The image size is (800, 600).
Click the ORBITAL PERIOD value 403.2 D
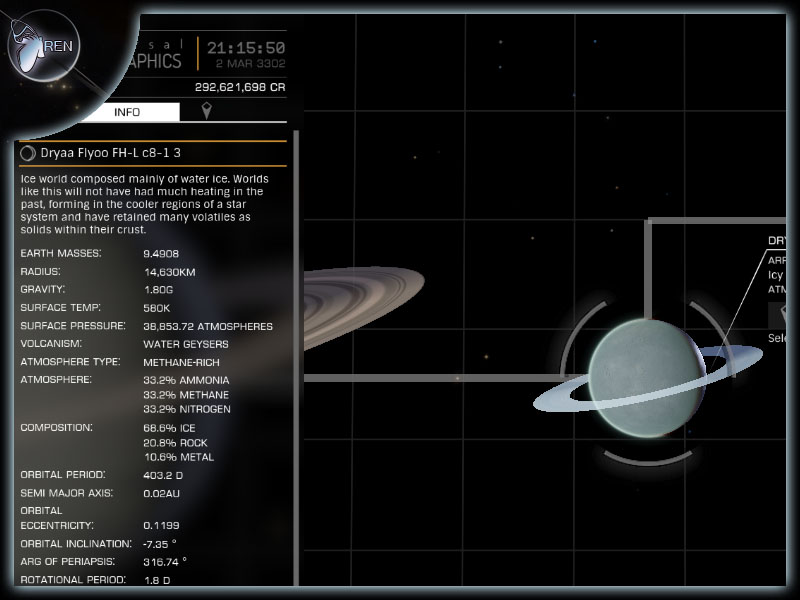pyautogui.click(x=163, y=475)
